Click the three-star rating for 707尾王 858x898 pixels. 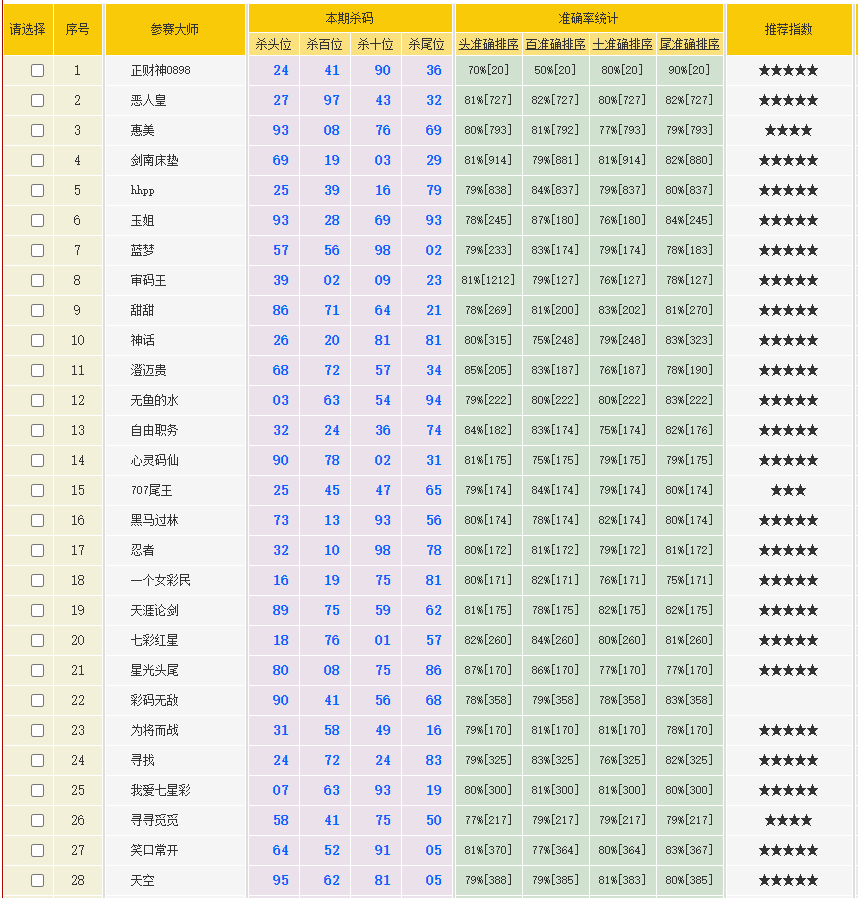click(788, 490)
